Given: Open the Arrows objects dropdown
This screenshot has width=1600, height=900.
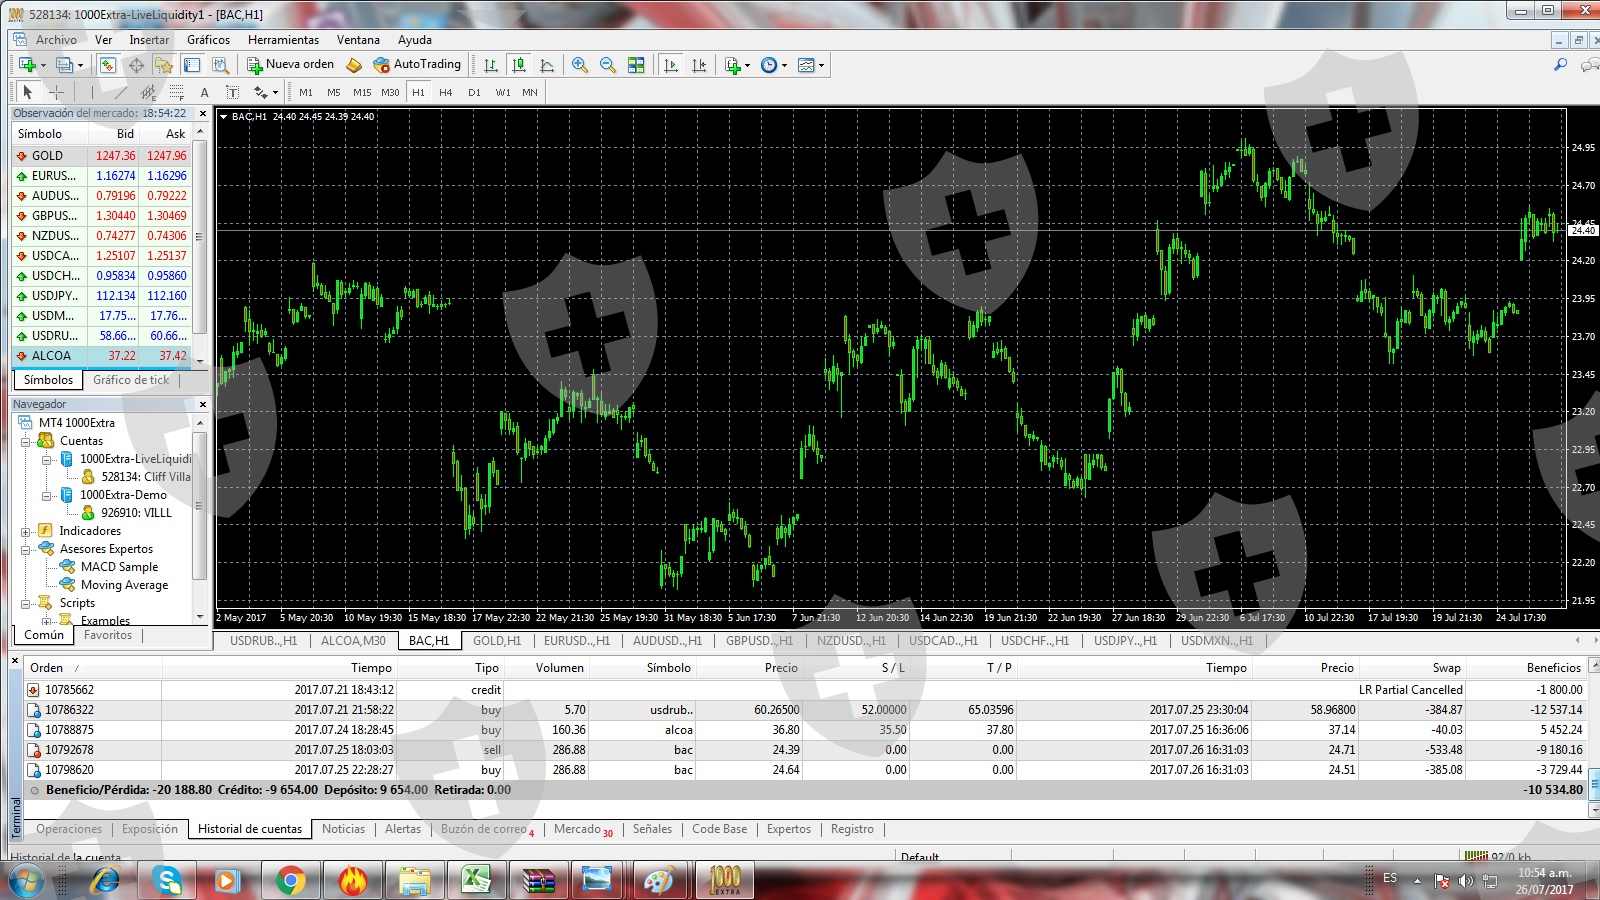Looking at the screenshot, I should click(266, 92).
